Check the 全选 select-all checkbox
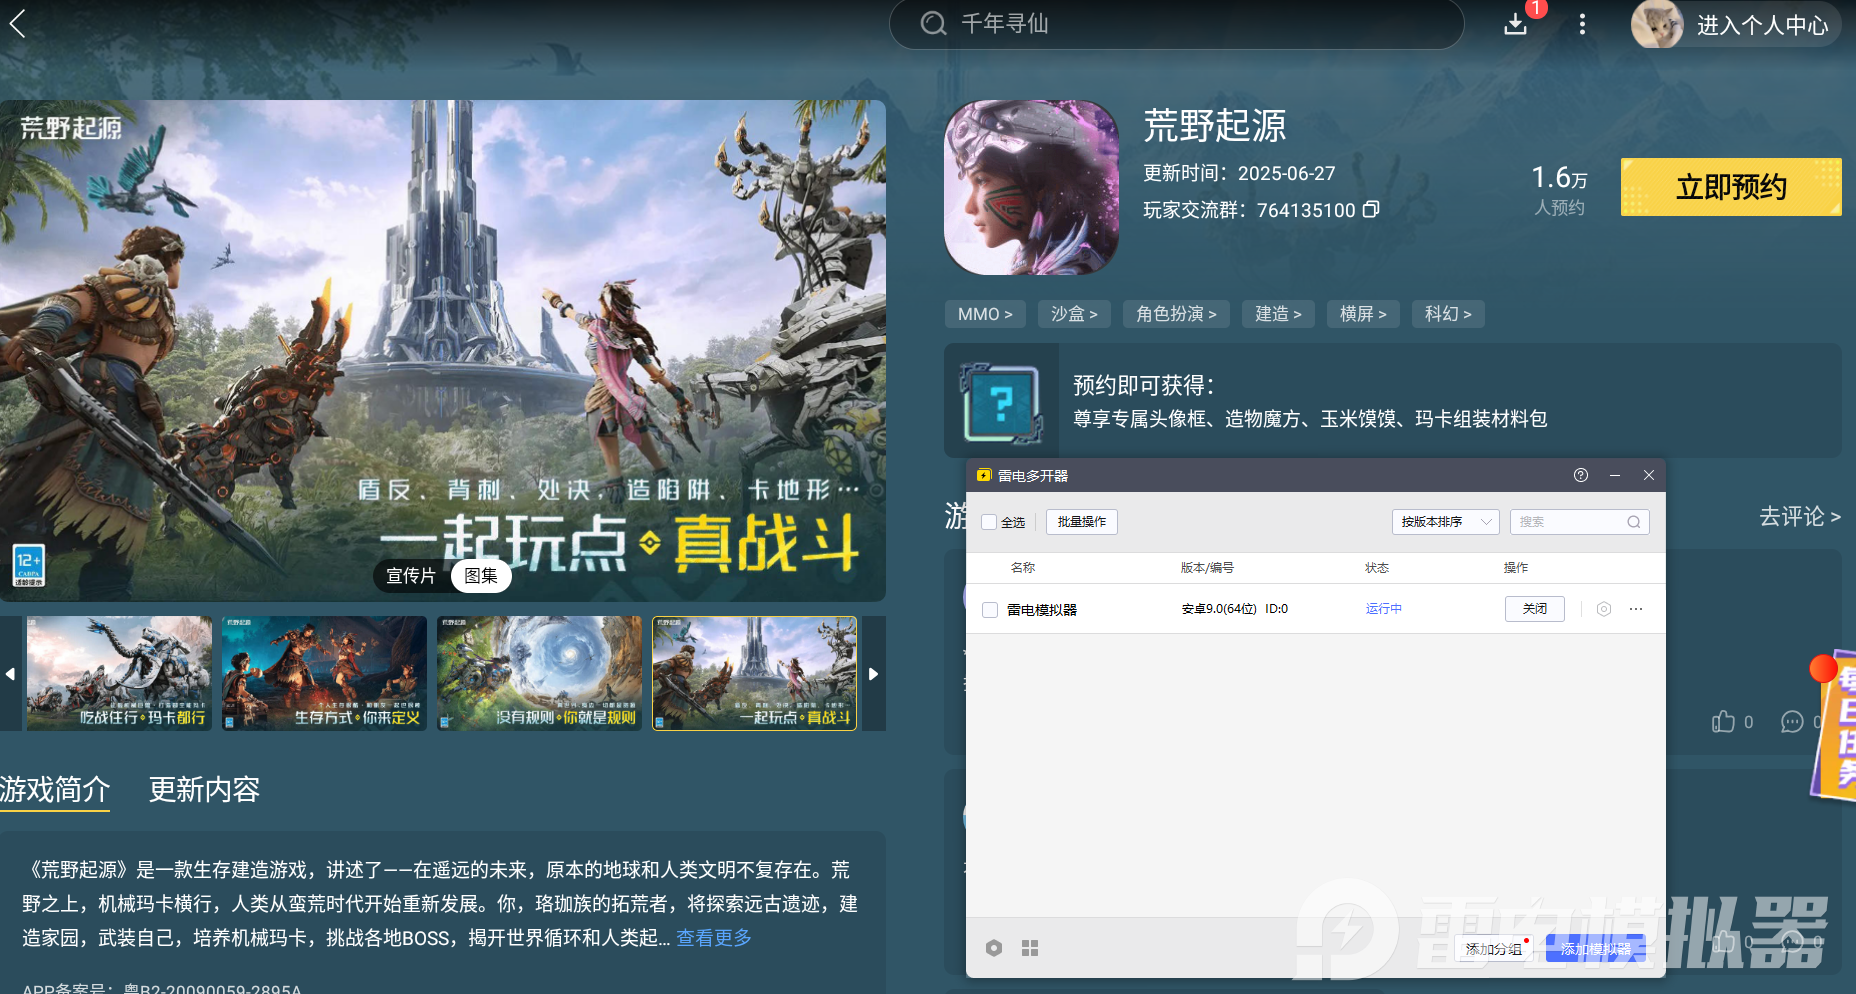 990,522
